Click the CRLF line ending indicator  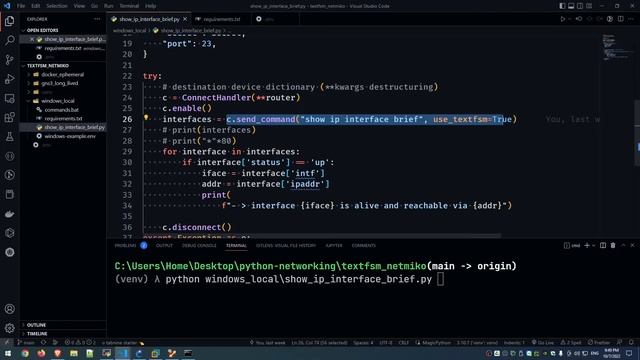(x=403, y=342)
